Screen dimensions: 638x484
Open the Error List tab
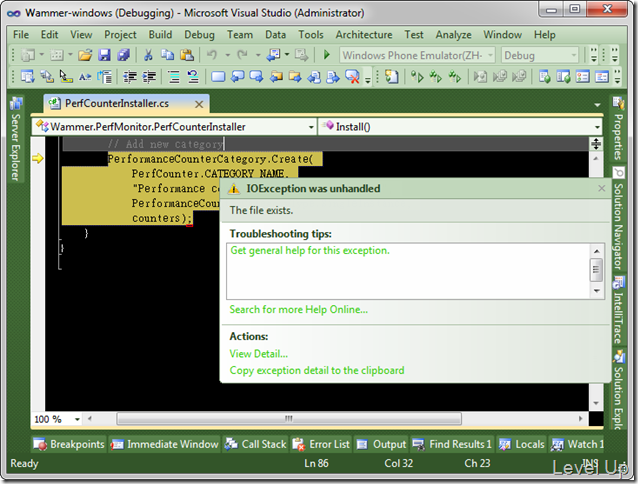tap(321, 444)
